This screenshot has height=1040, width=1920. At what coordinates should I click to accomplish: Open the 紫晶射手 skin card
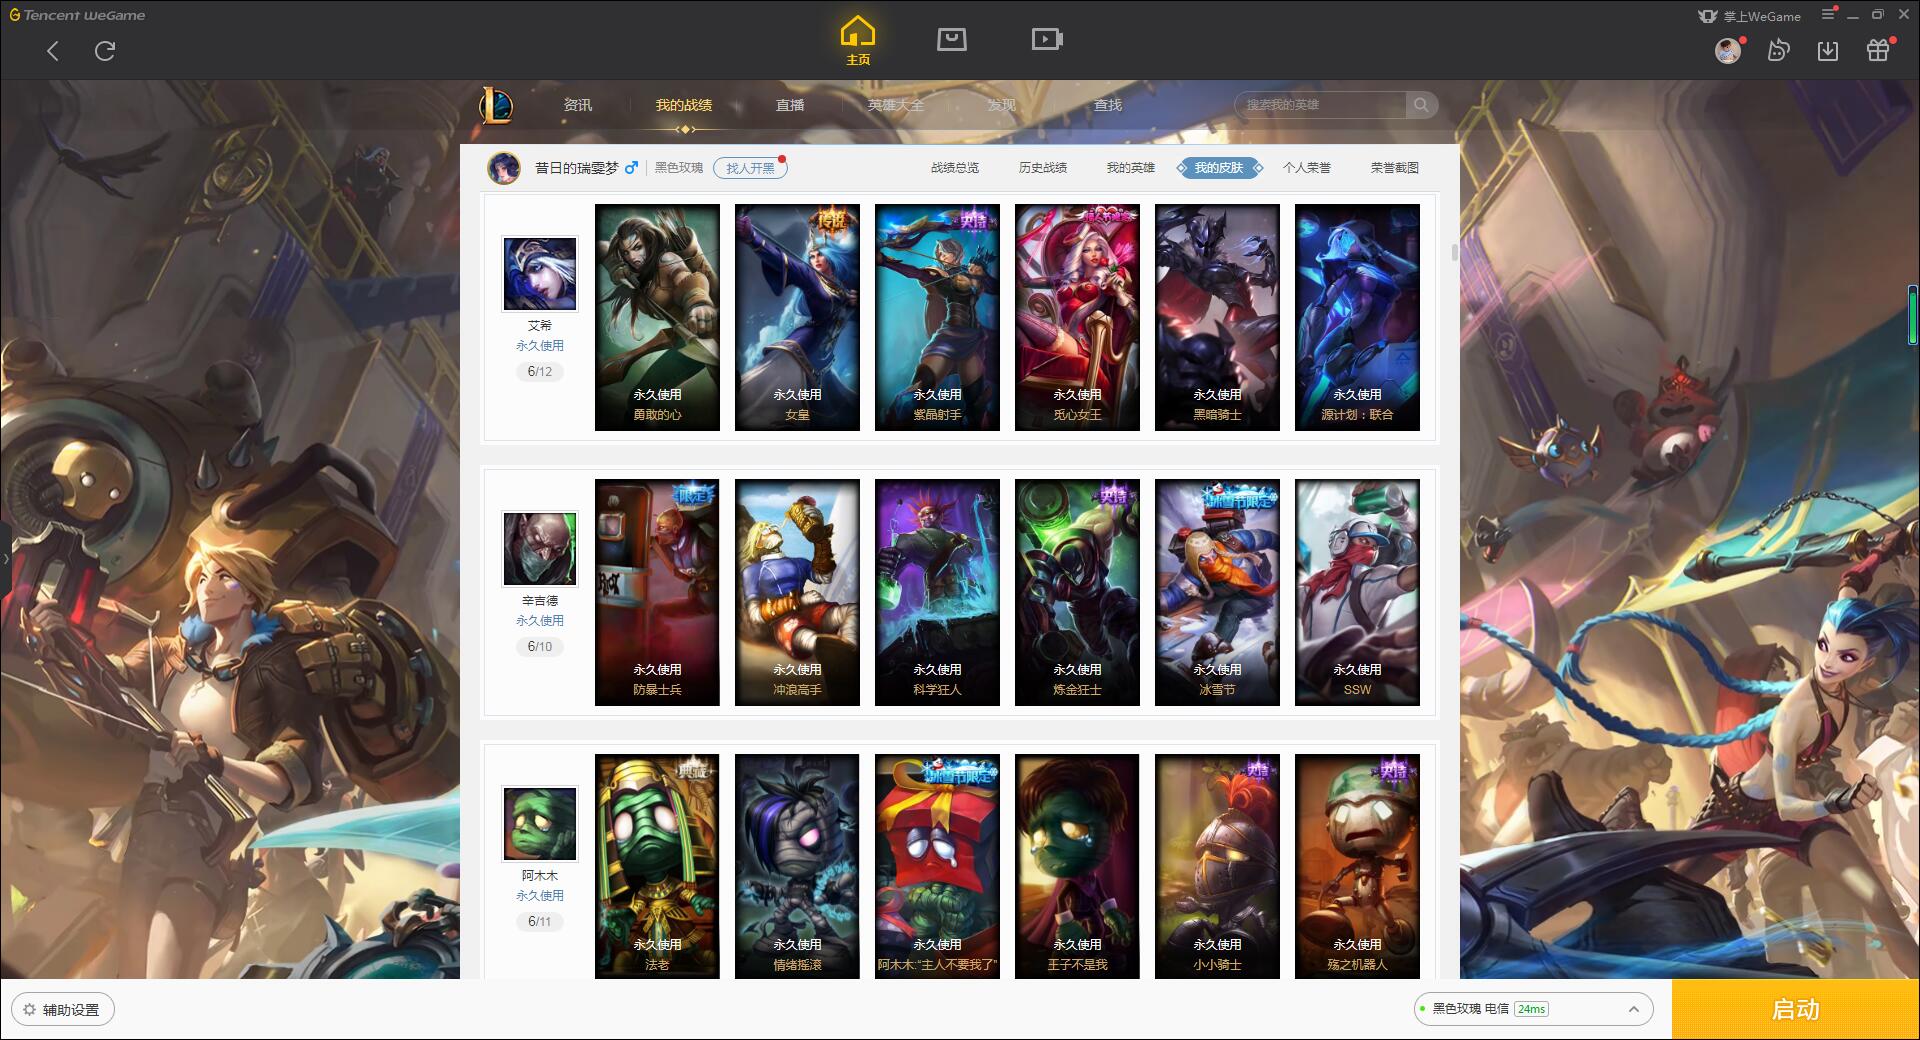937,318
